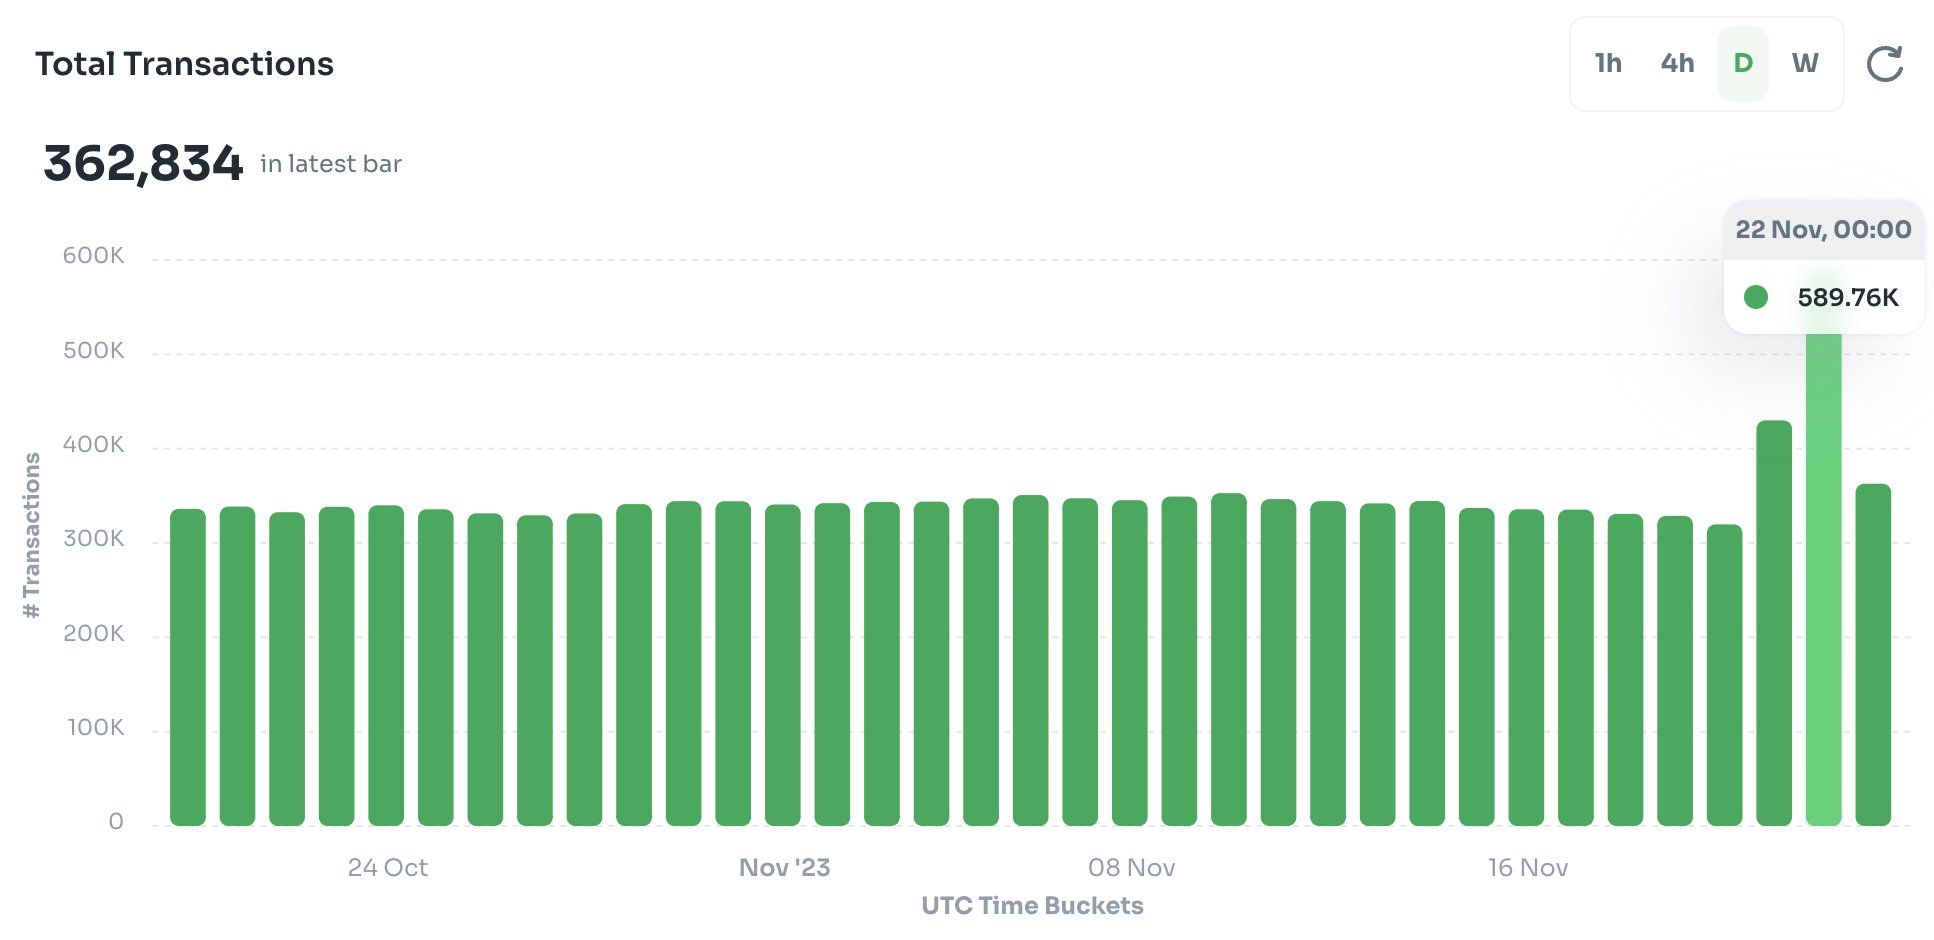Select the 1h interval option
The image size is (1934, 940).
point(1608,64)
